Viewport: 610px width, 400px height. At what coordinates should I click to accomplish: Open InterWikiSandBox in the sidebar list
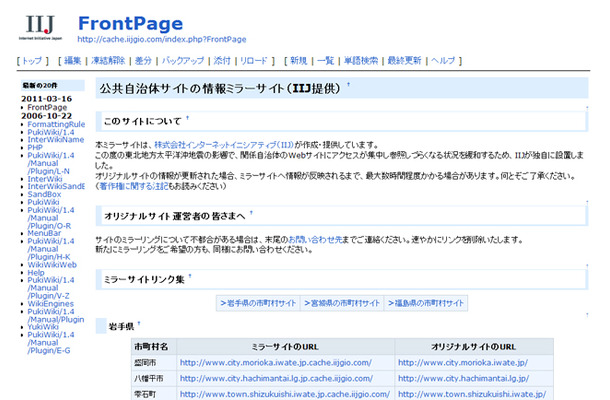56,186
